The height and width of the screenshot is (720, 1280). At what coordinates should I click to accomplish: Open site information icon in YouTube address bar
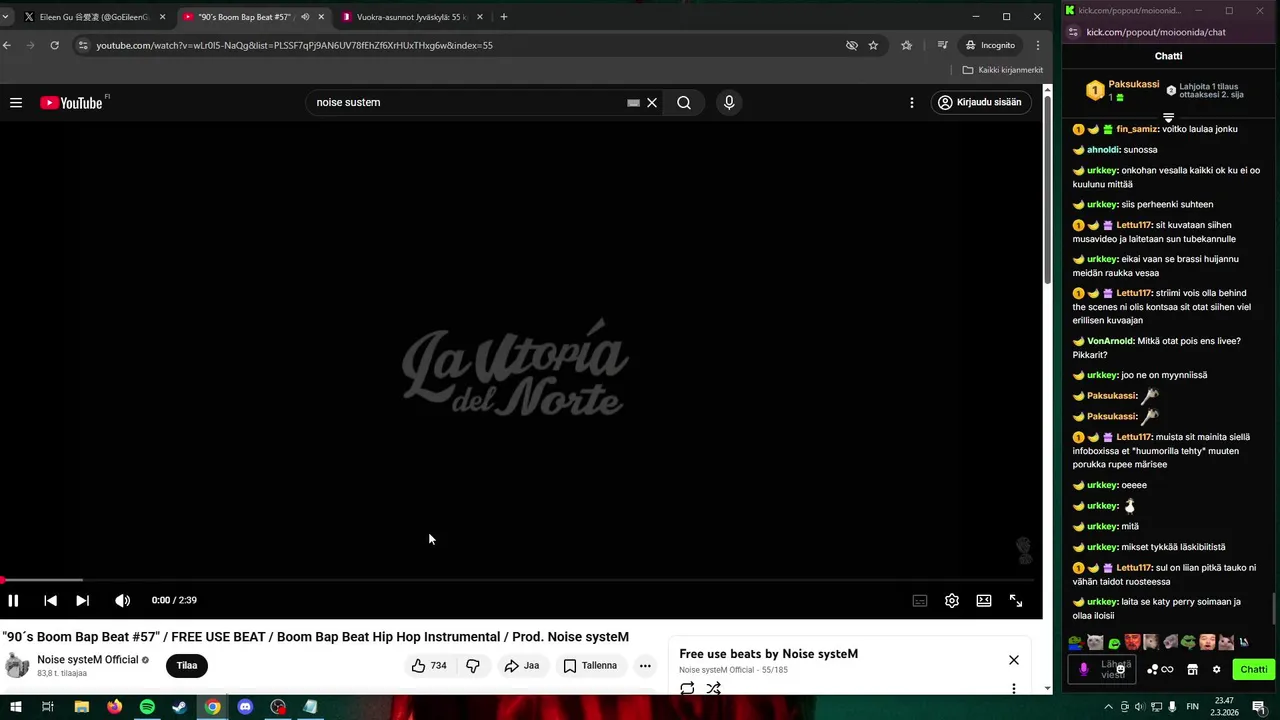pos(84,45)
